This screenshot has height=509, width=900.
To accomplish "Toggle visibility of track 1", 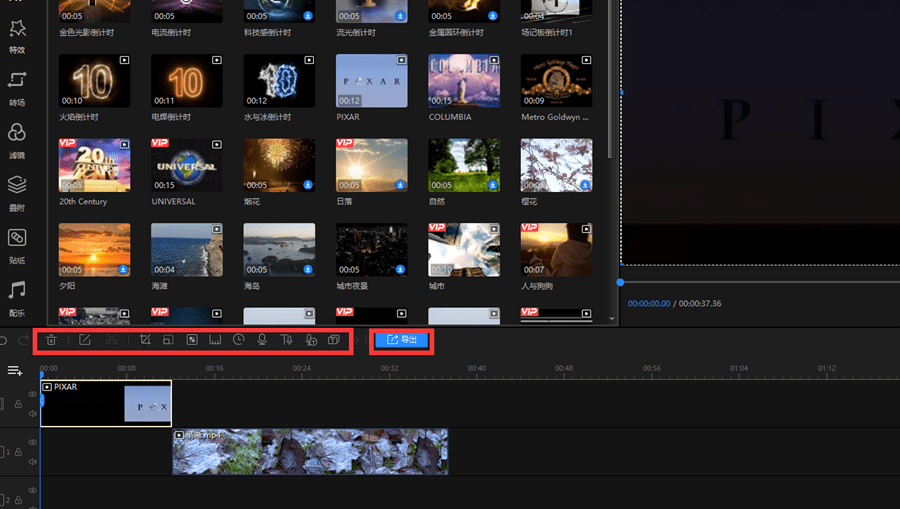I will pyautogui.click(x=33, y=442).
